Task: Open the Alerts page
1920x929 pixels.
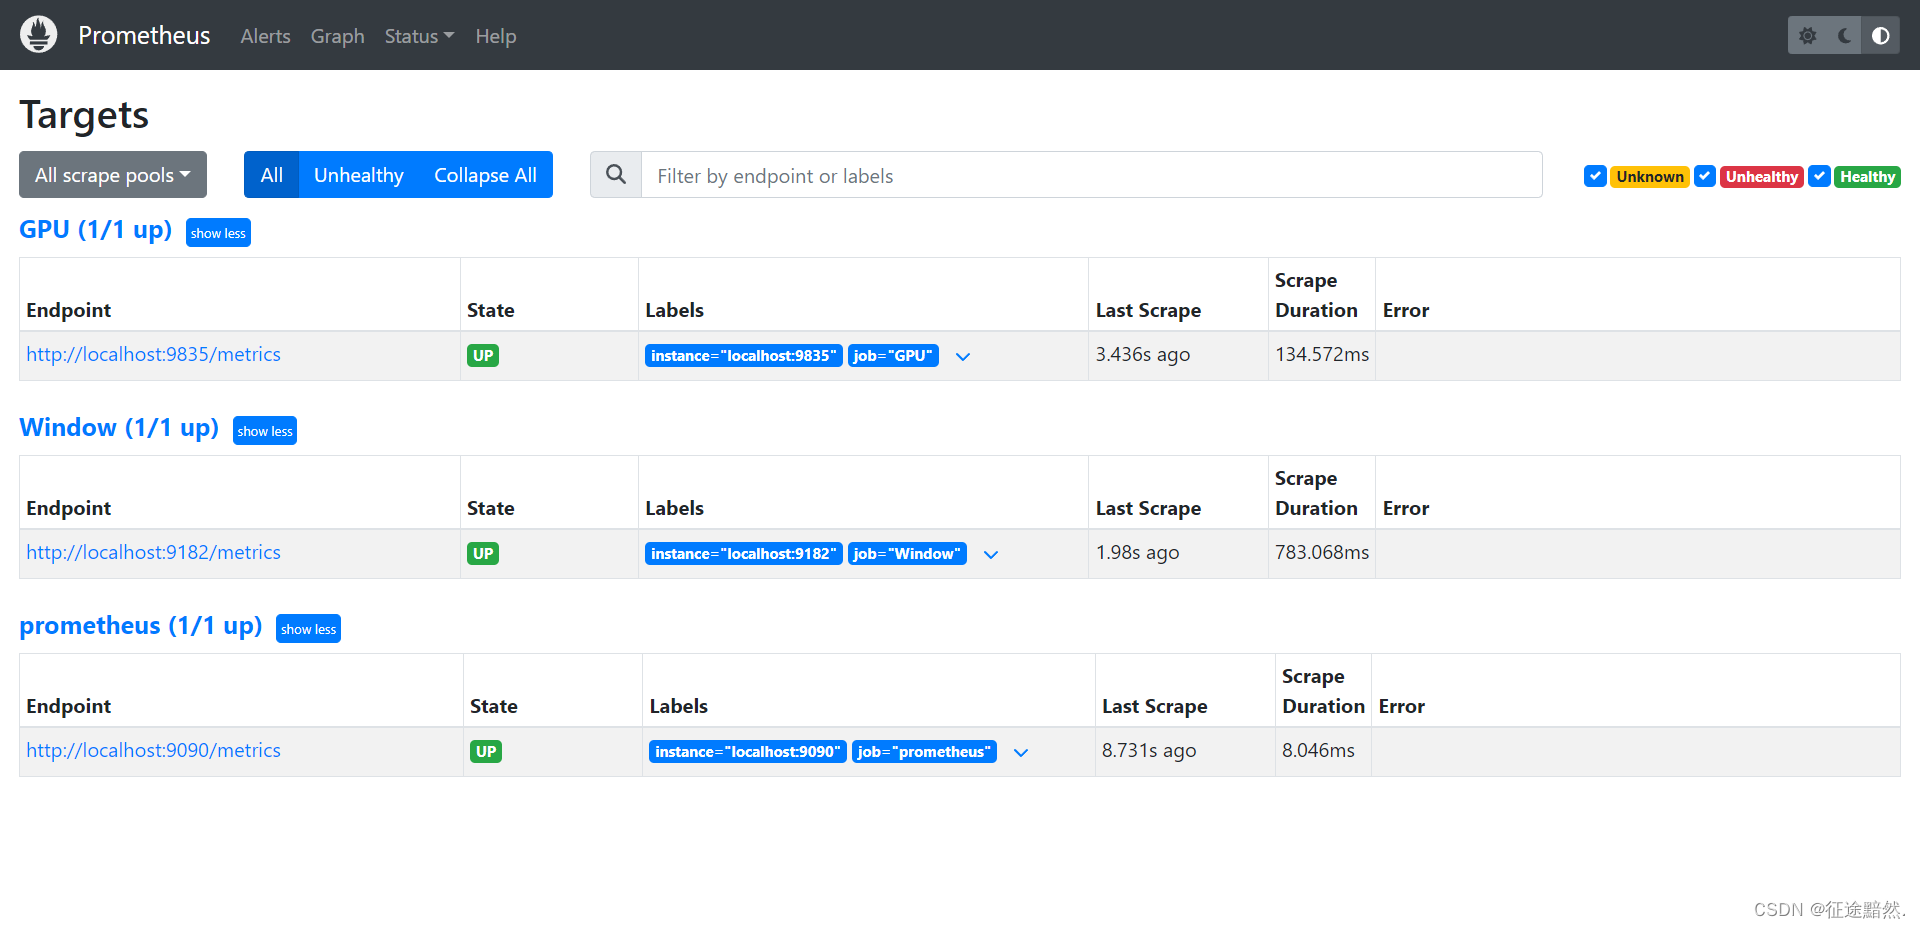Action: coord(266,36)
